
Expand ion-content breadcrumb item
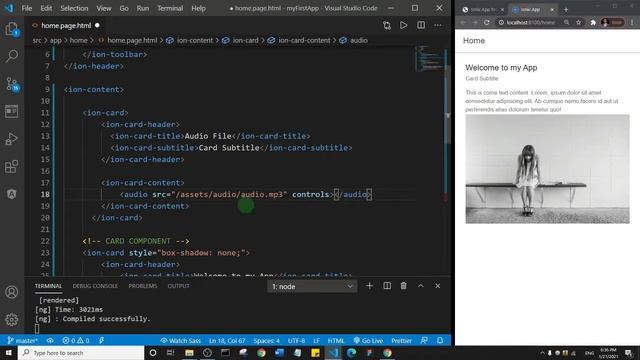195,40
